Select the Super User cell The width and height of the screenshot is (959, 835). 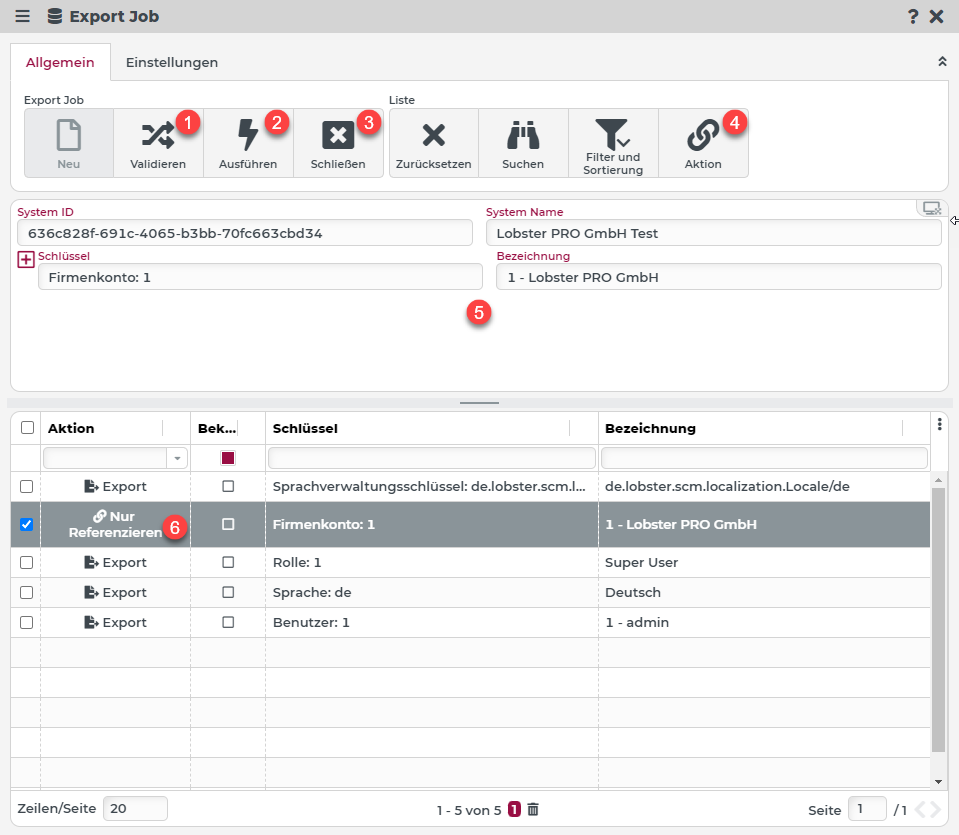click(764, 562)
